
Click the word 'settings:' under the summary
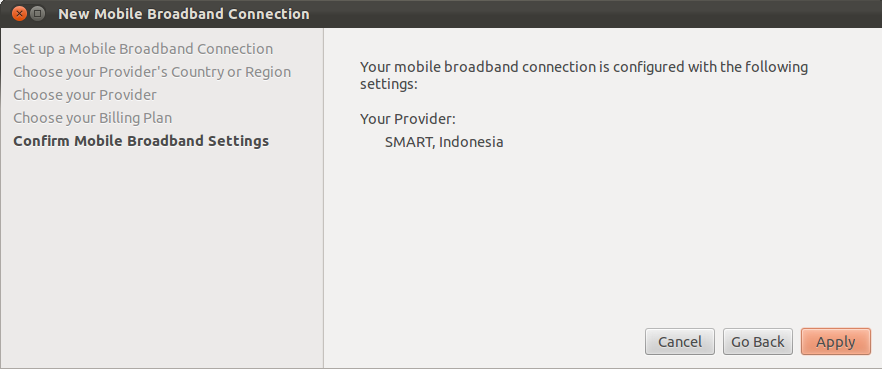(x=388, y=84)
